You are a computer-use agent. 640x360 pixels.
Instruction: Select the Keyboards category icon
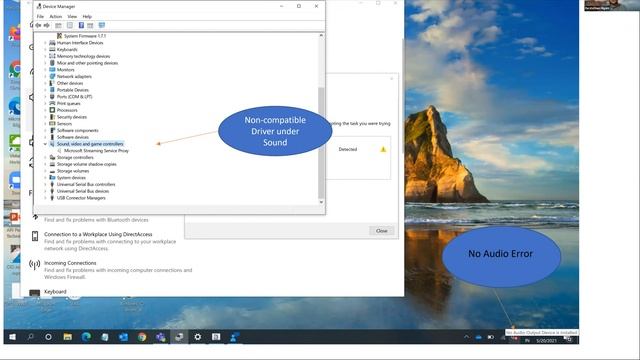coord(52,49)
